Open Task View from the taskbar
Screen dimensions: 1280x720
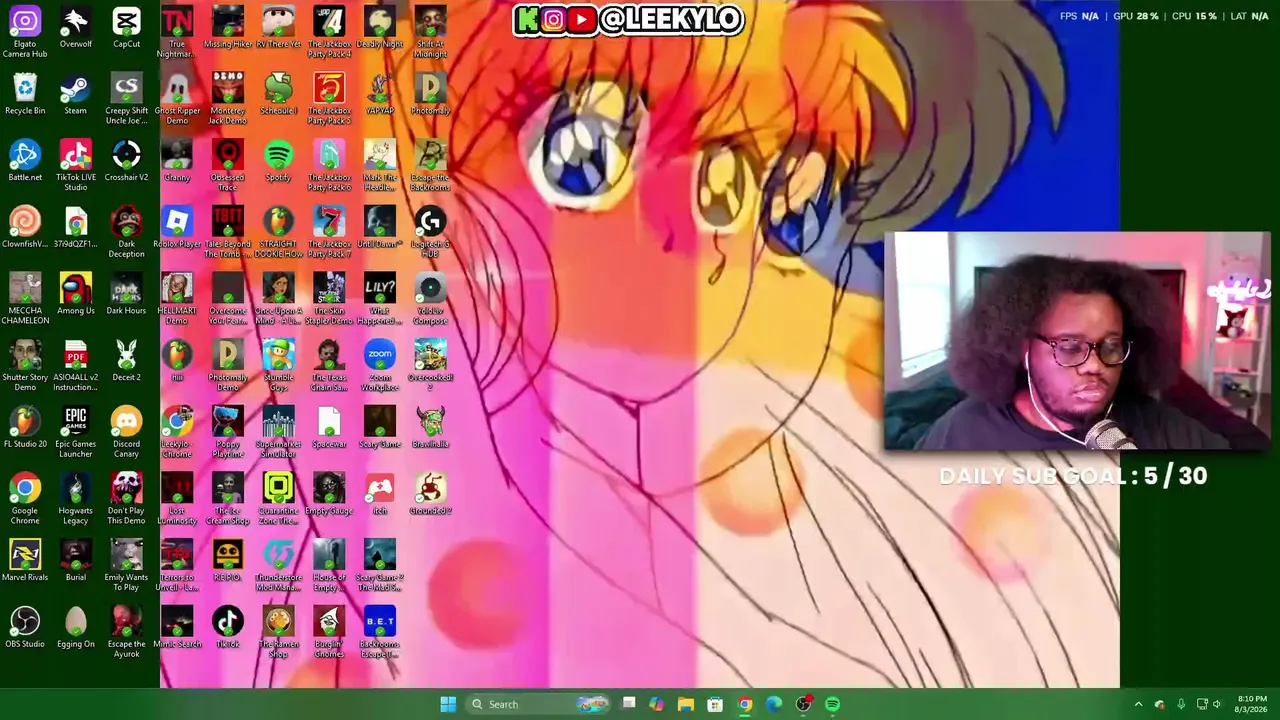(628, 704)
